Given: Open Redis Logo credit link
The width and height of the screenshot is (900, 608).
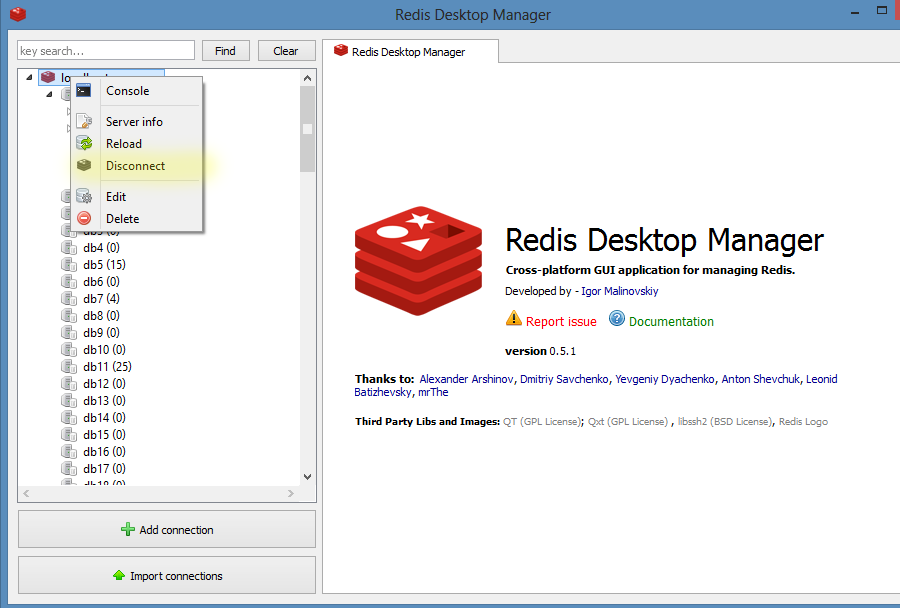Looking at the screenshot, I should 803,421.
